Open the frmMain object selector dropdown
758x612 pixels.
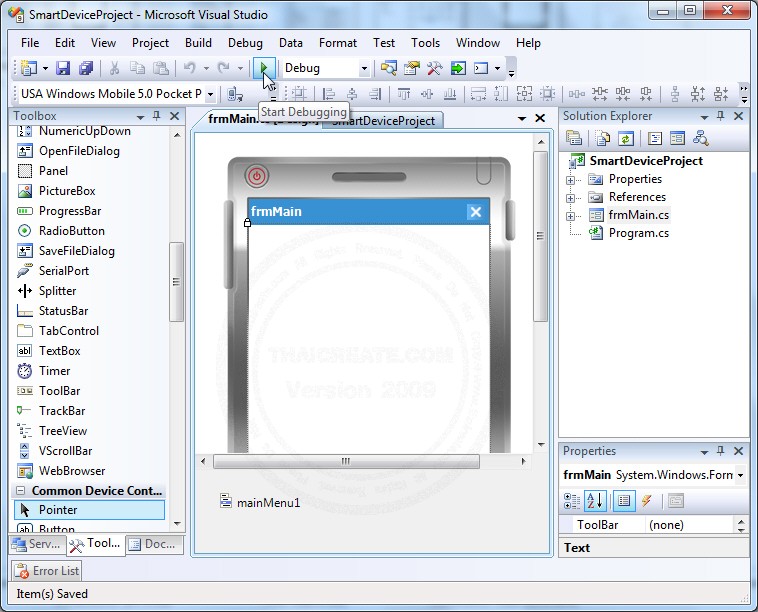741,475
